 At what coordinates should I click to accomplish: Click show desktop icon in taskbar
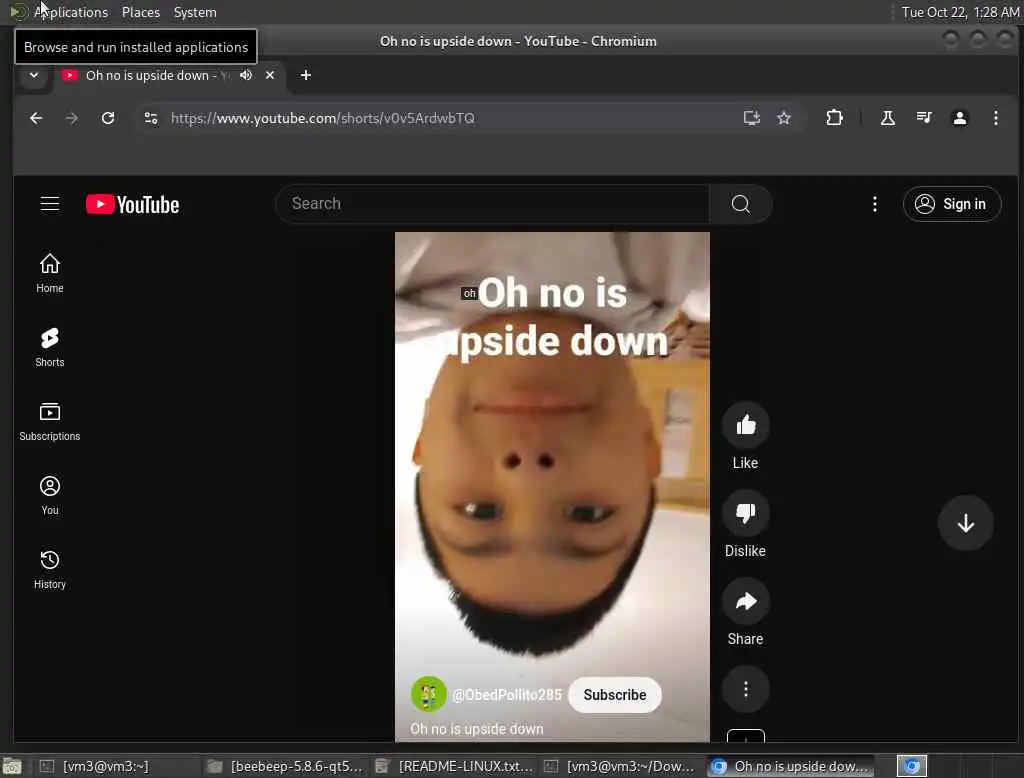tap(12, 766)
